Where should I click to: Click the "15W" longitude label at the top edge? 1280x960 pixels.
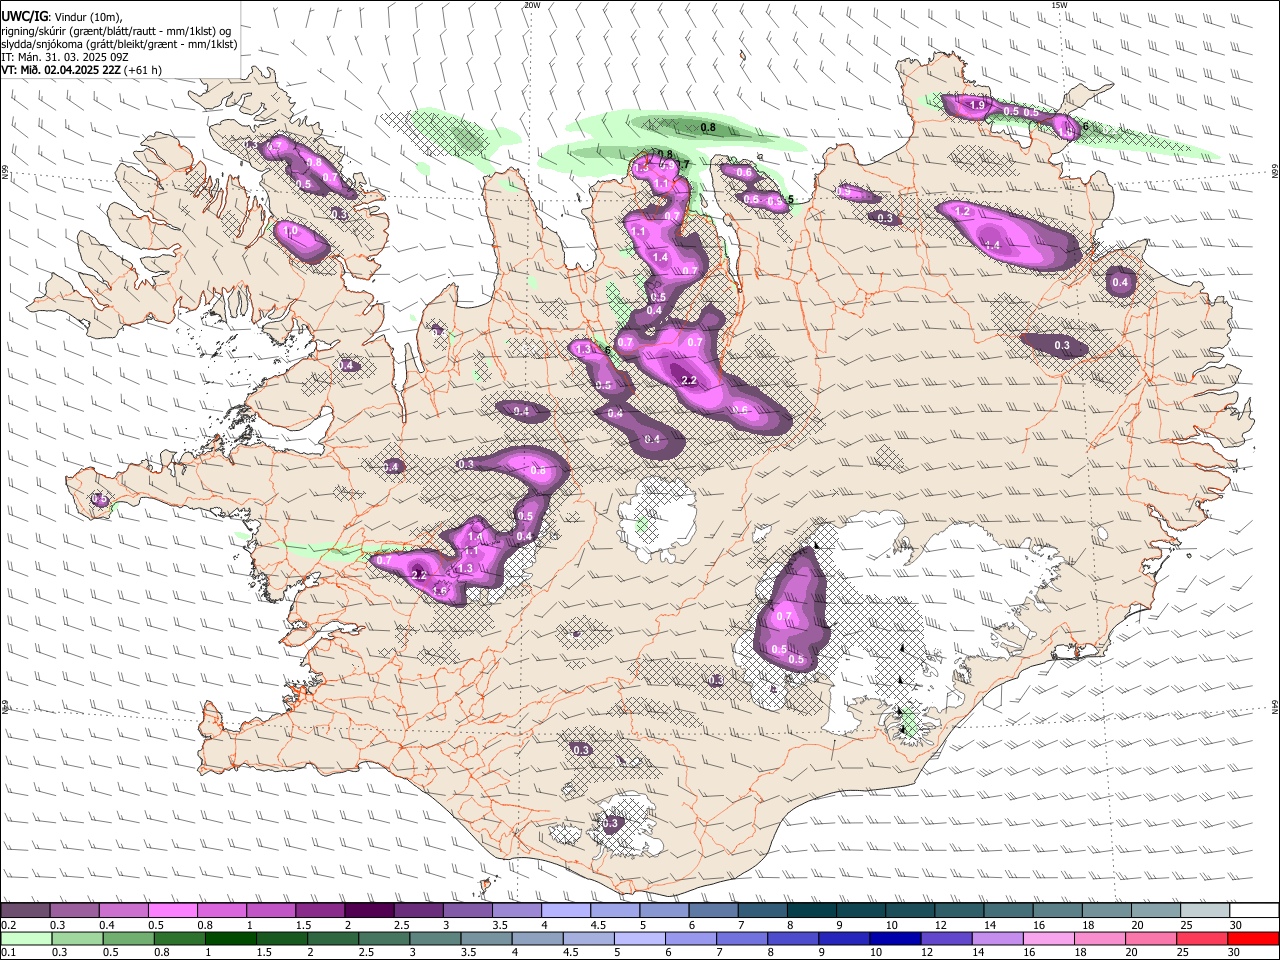tap(1059, 5)
